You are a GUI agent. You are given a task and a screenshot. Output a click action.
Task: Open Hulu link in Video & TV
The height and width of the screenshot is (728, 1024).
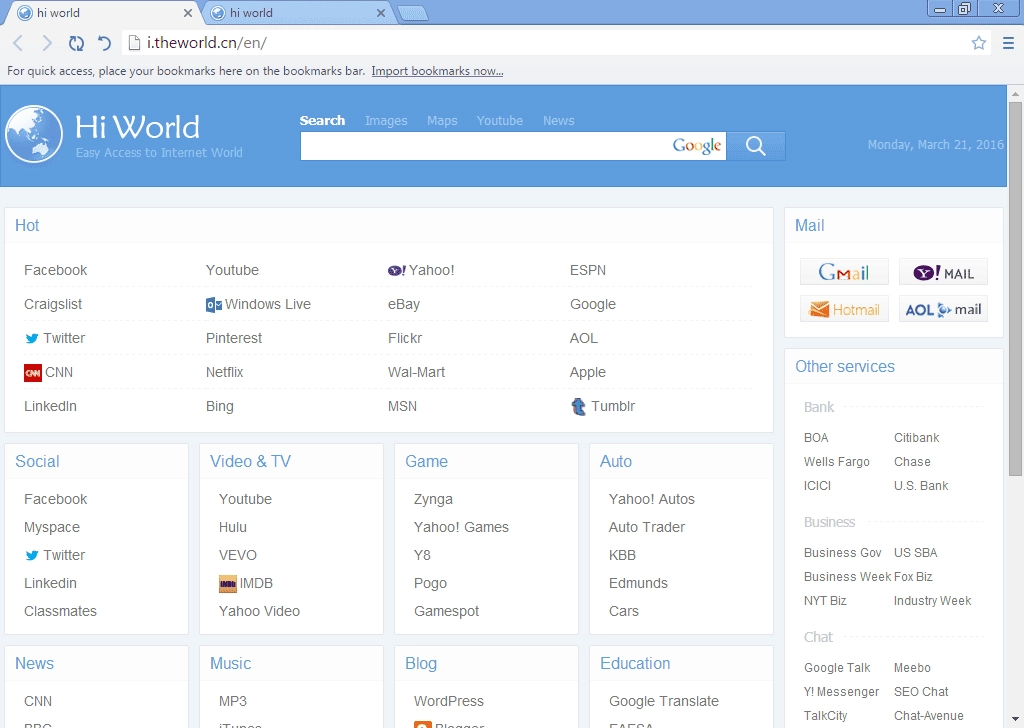(232, 527)
